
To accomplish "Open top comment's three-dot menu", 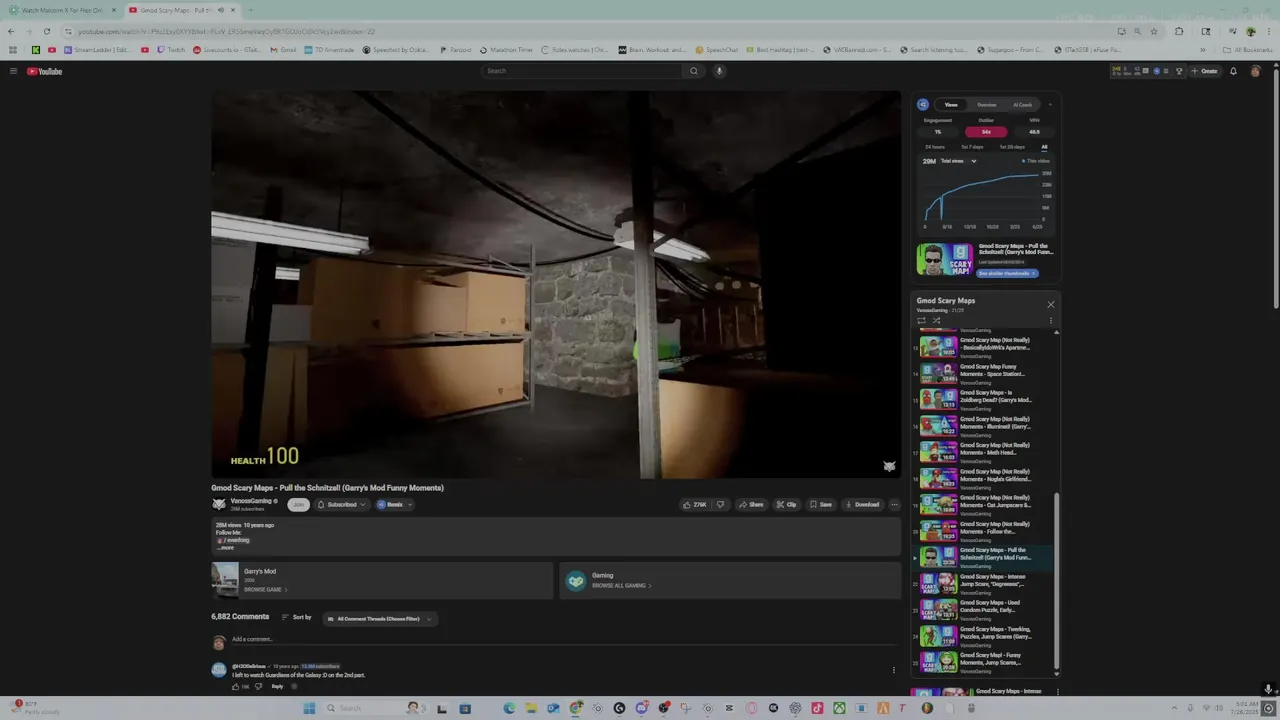I will coord(894,670).
